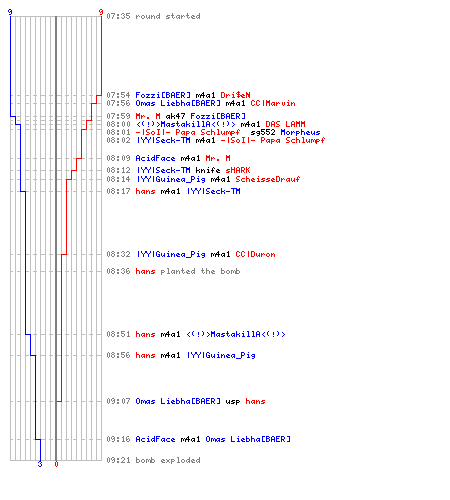The image size is (450, 500).
Task: Select sHARK in the knife kill line
Action: coord(238,170)
